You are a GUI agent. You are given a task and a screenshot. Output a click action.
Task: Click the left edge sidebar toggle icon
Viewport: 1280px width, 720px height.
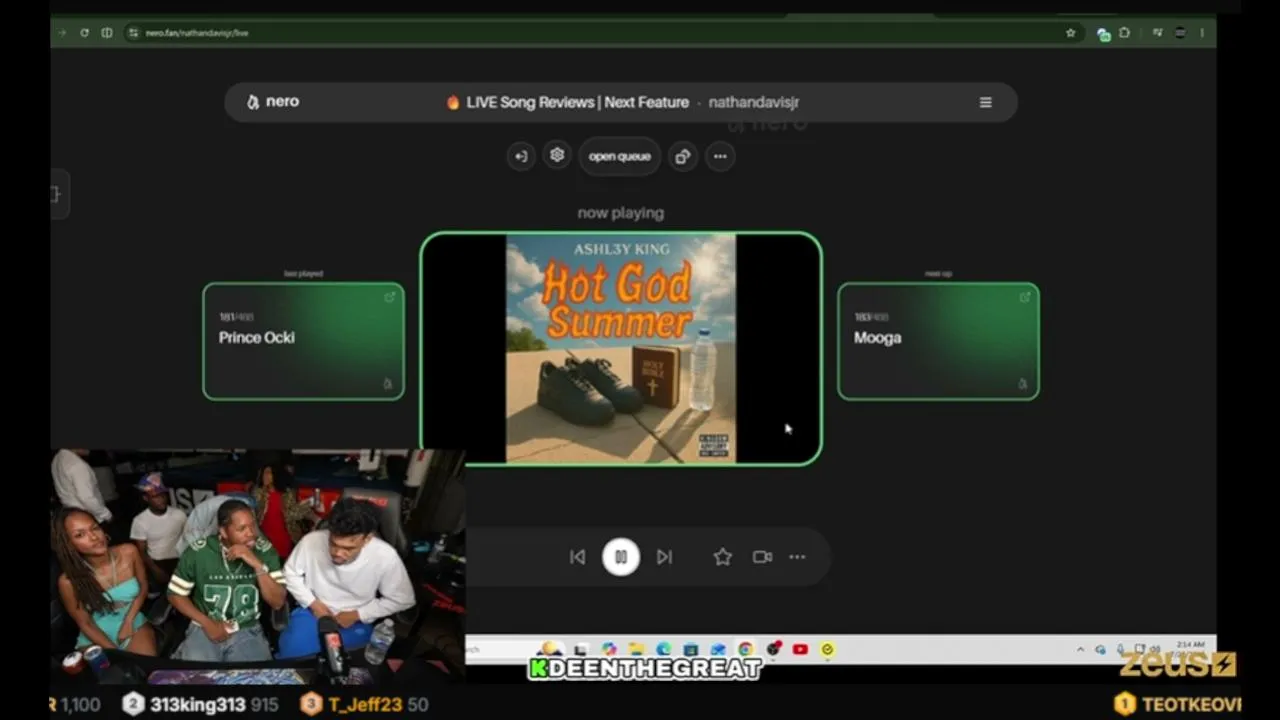pyautogui.click(x=57, y=194)
